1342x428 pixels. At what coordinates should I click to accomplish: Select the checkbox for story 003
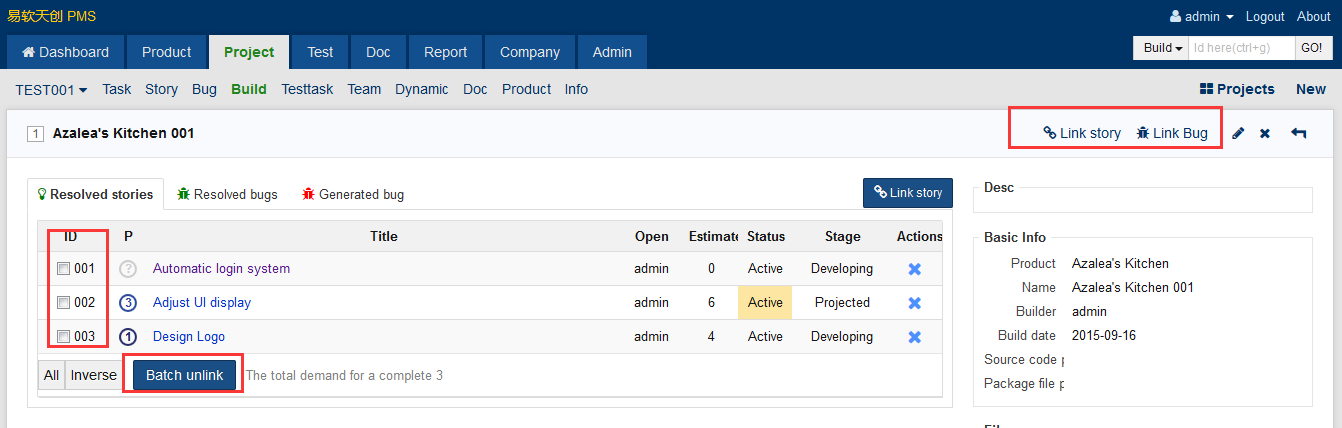(x=63, y=337)
